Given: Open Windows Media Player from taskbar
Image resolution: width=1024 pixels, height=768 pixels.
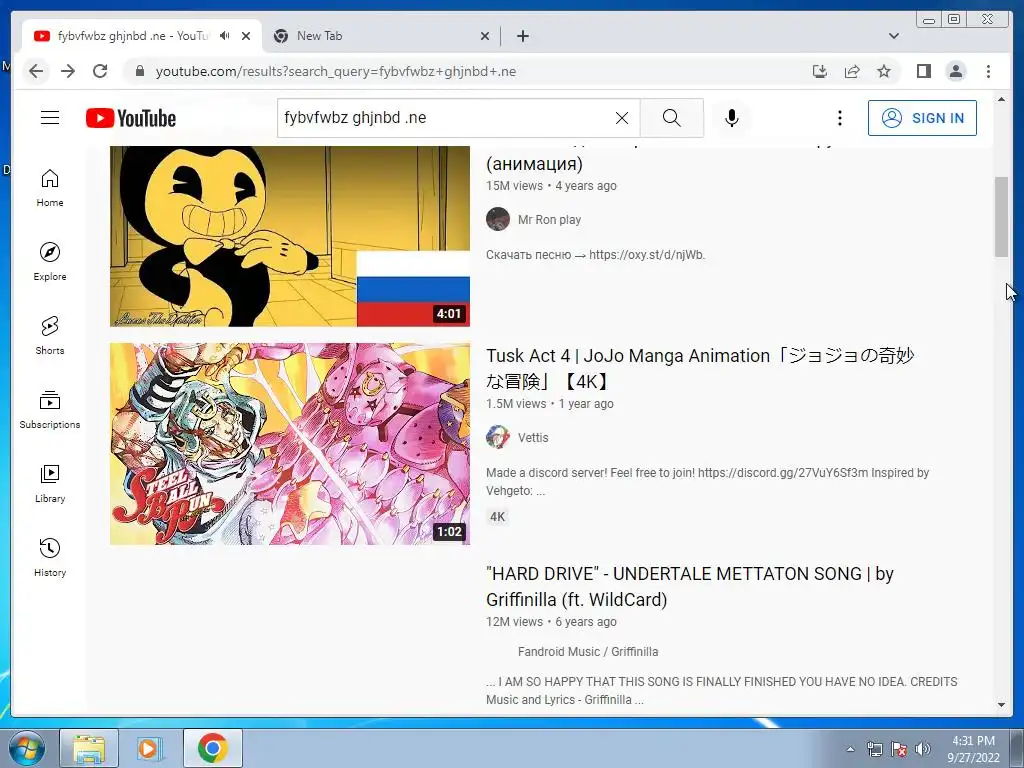Looking at the screenshot, I should (148, 748).
